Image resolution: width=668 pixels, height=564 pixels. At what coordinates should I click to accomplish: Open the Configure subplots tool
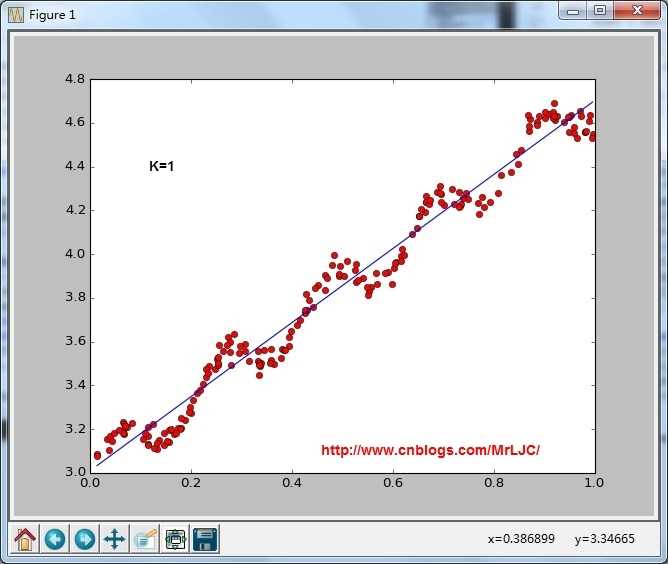point(175,539)
